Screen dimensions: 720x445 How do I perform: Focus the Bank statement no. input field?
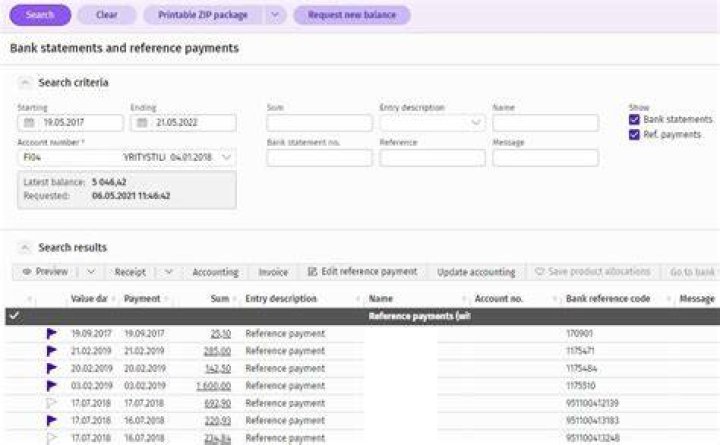[319, 158]
